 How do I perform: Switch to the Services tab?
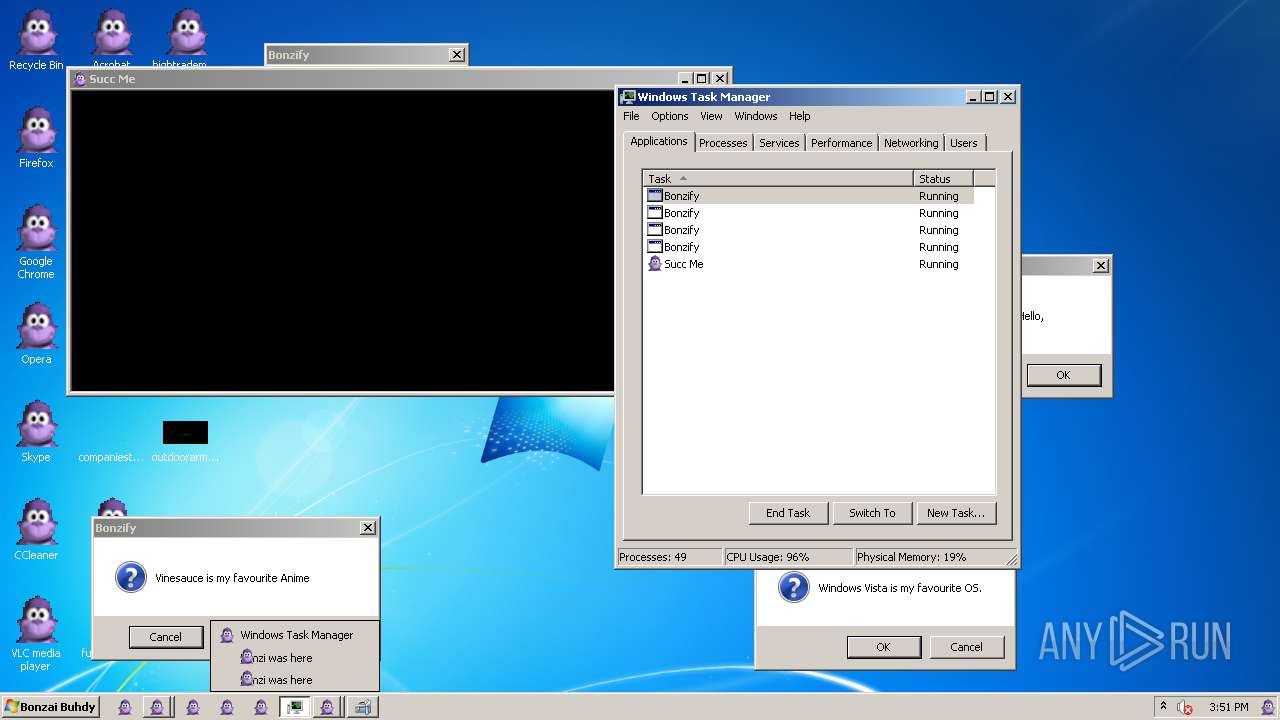779,143
